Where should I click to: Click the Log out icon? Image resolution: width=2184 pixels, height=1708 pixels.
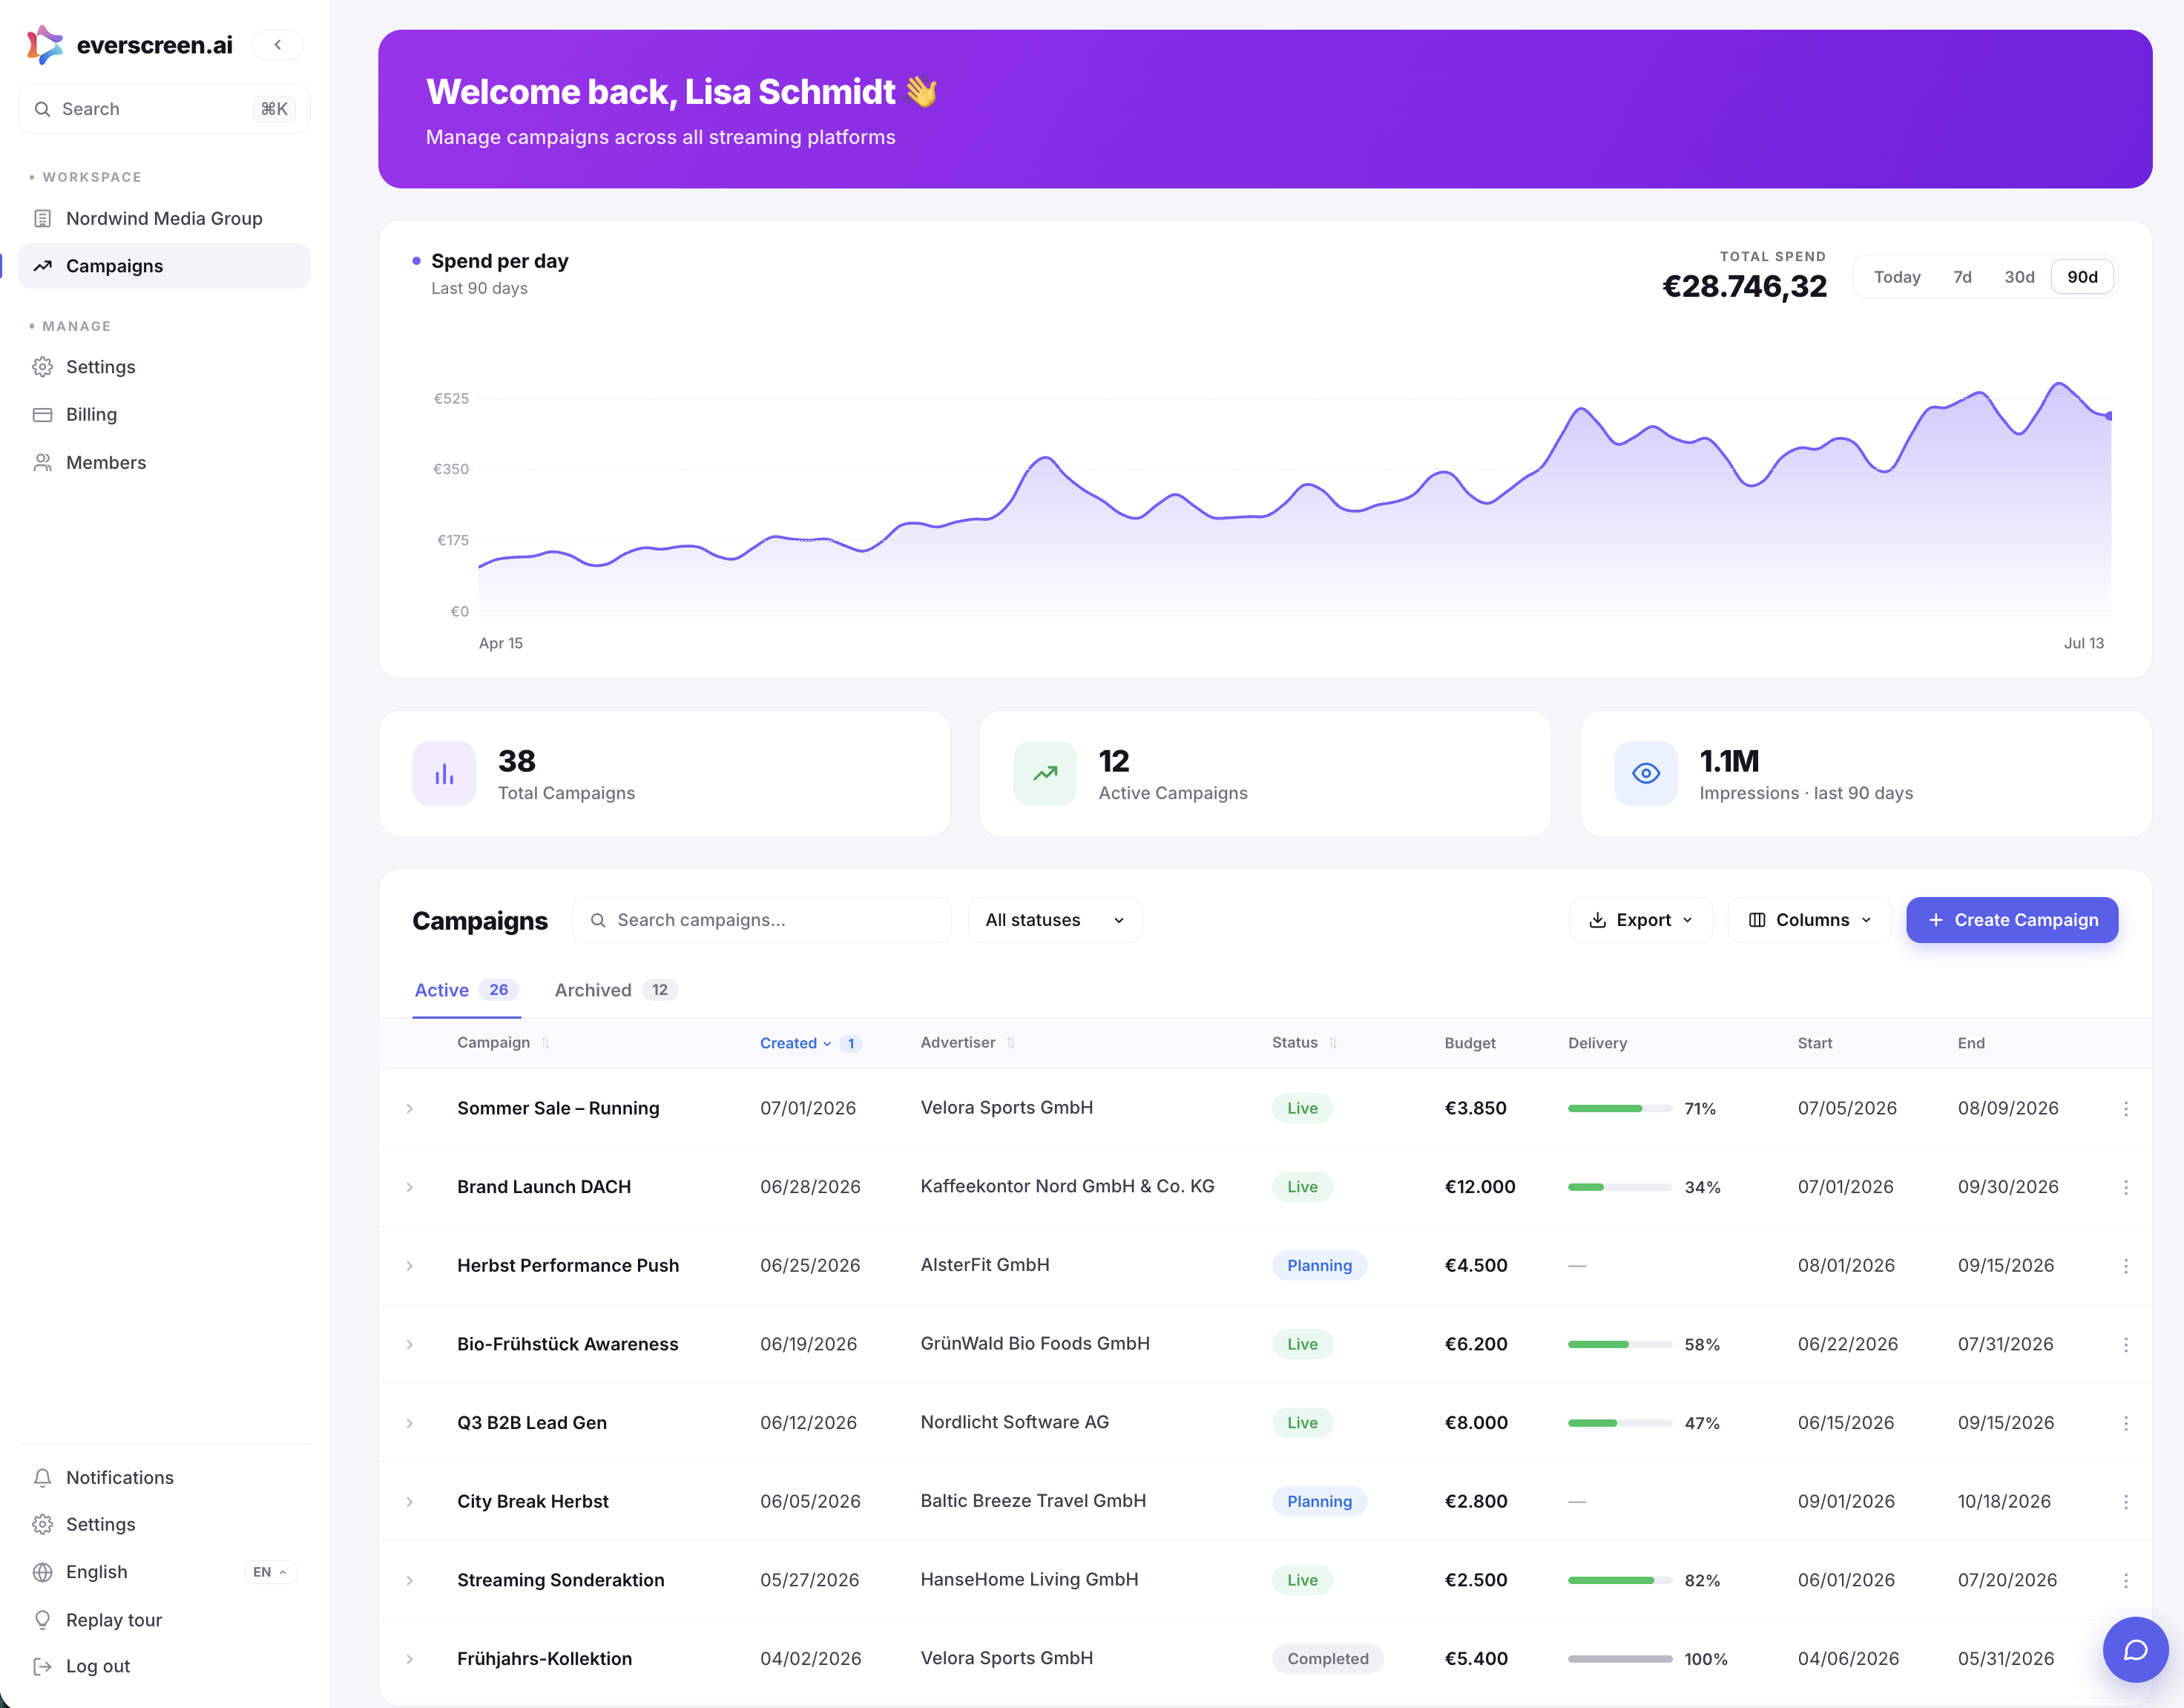click(x=42, y=1666)
